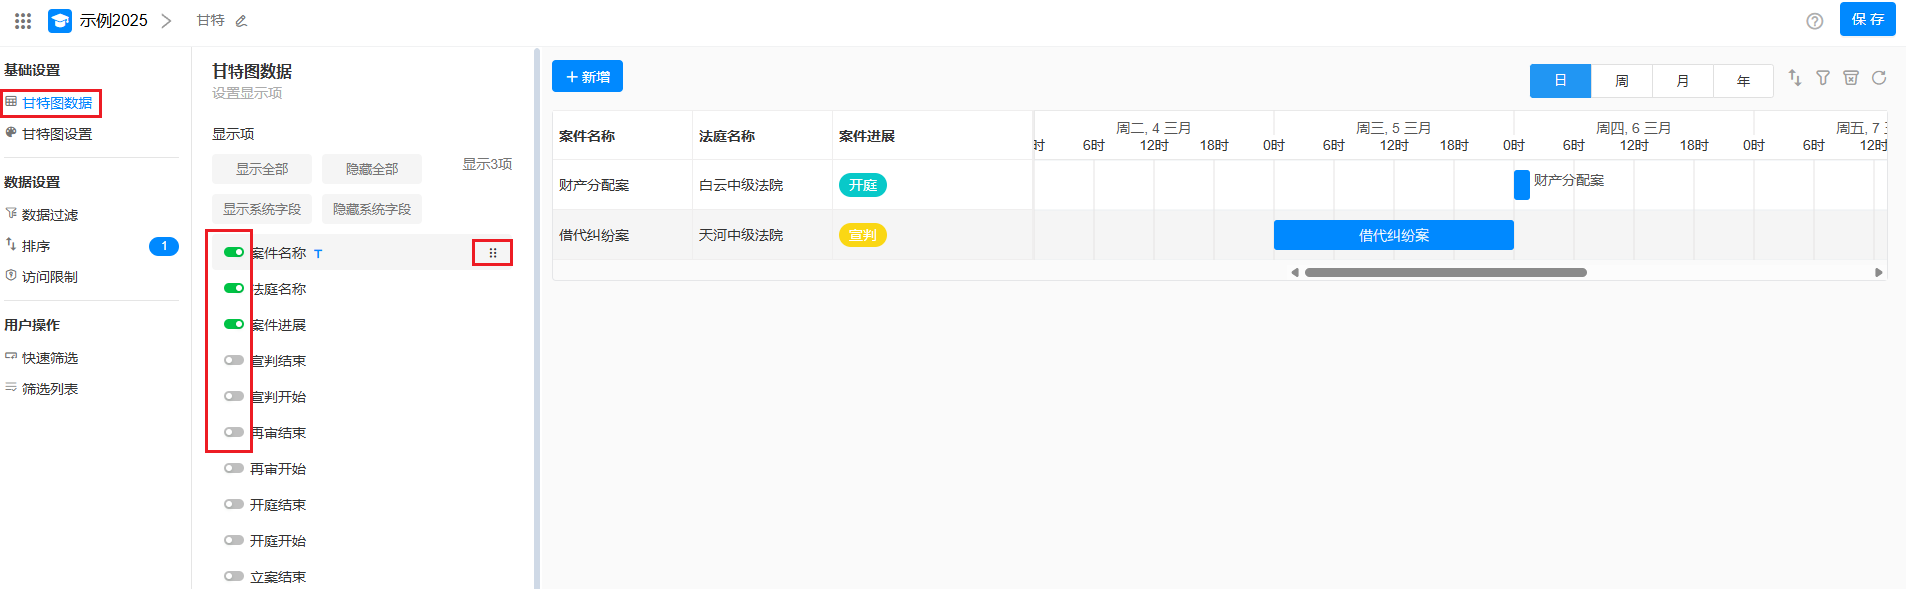Screen dimensions: 1906x589
Task: Click the chevron after 示例2025
Action: click(166, 21)
